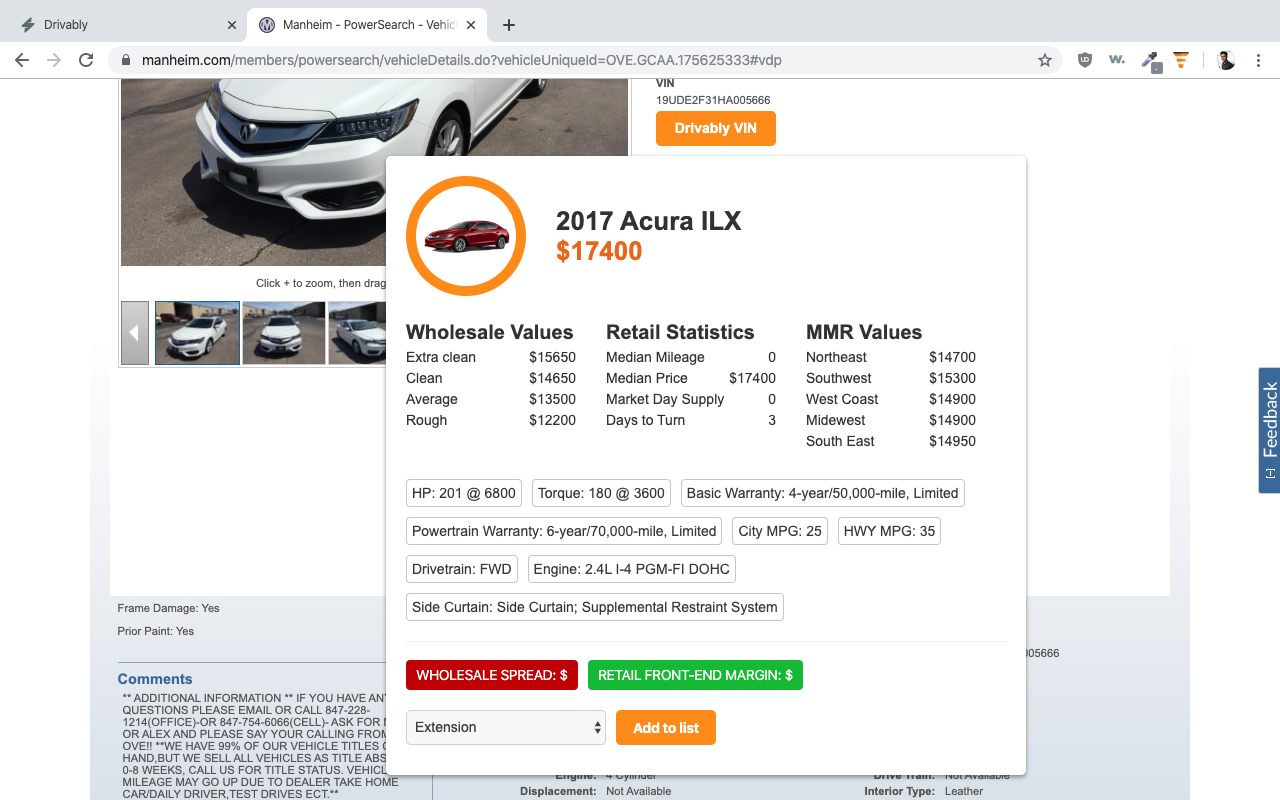This screenshot has width=1280, height=800.
Task: Open the Feedback side tab
Action: pos(1269,430)
